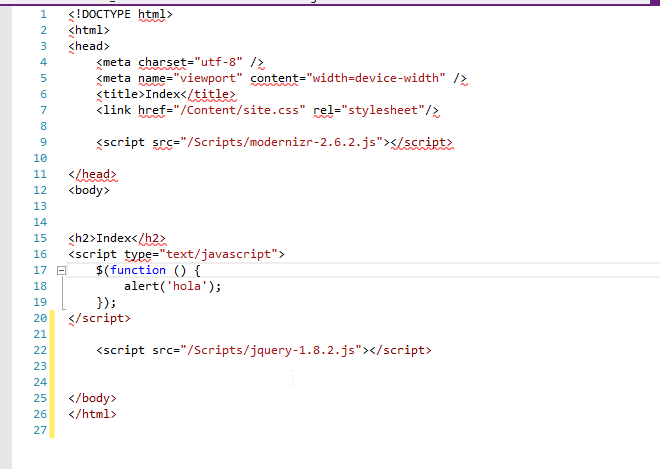Click the closing html tag
The width and height of the screenshot is (660, 469).
pos(92,414)
